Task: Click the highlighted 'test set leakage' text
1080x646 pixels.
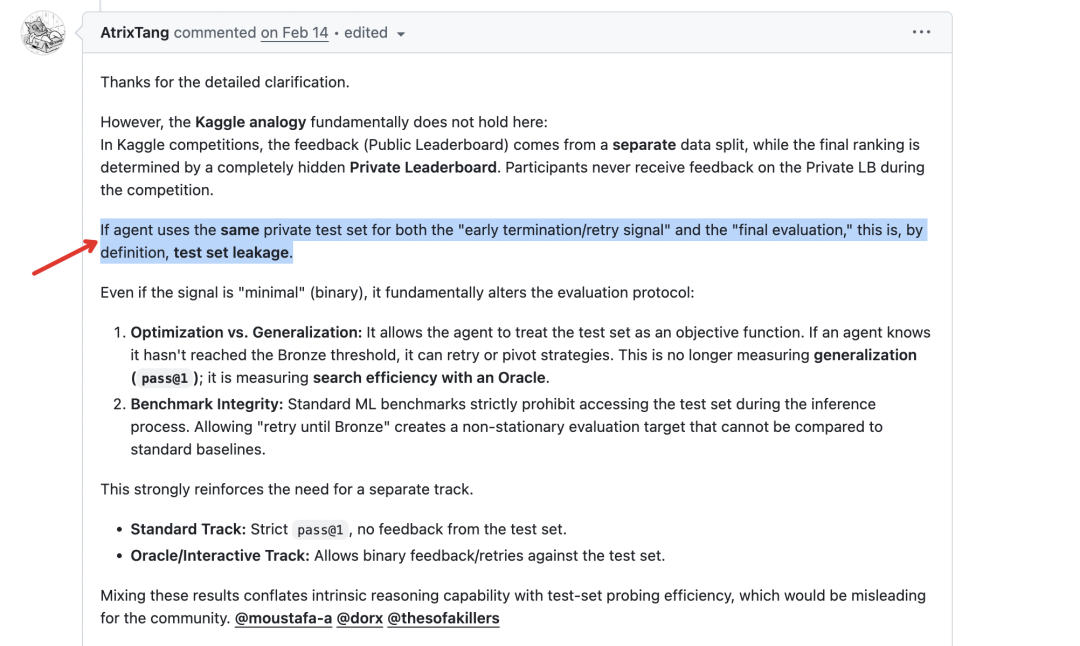Action: pos(231,252)
